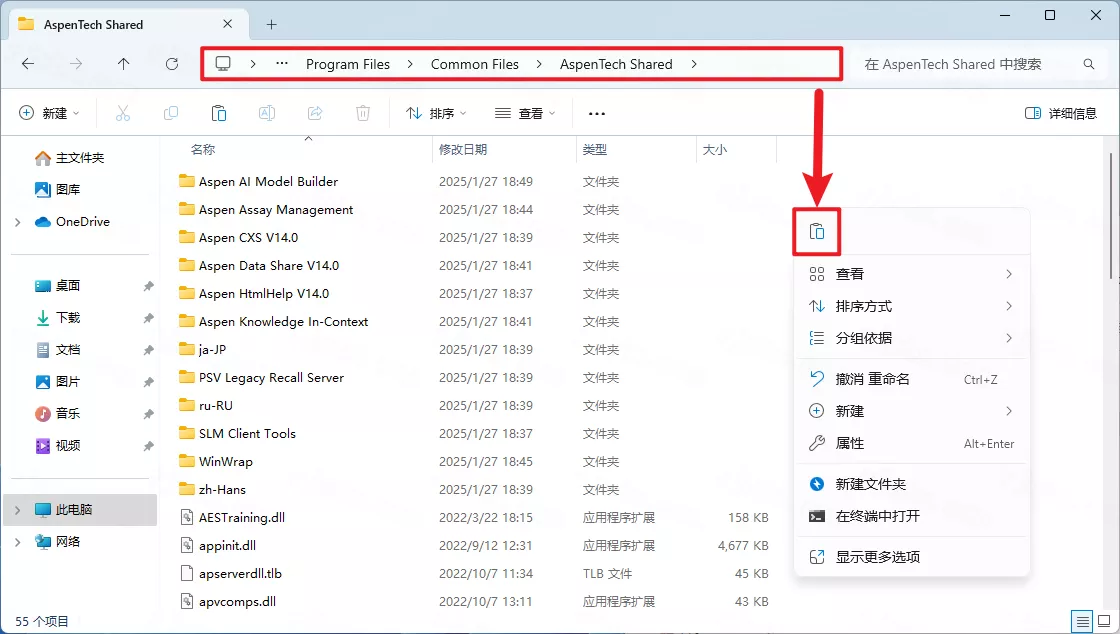Click the Paste icon in context menu
This screenshot has width=1120, height=634.
[817, 231]
